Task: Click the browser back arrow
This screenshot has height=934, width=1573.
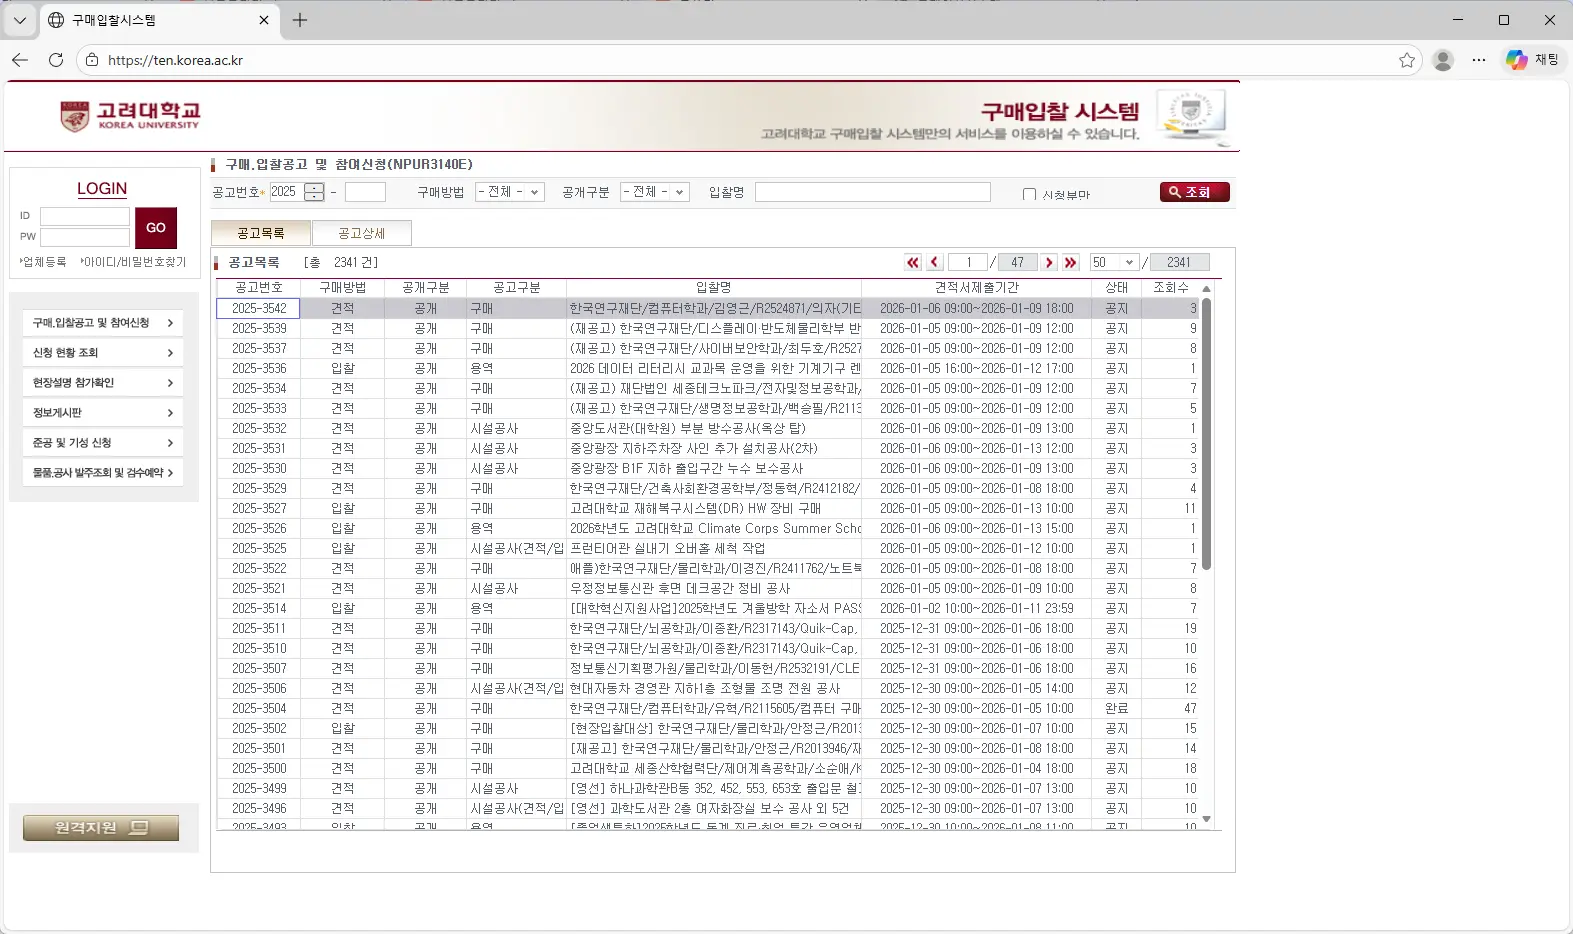Action: [x=20, y=60]
